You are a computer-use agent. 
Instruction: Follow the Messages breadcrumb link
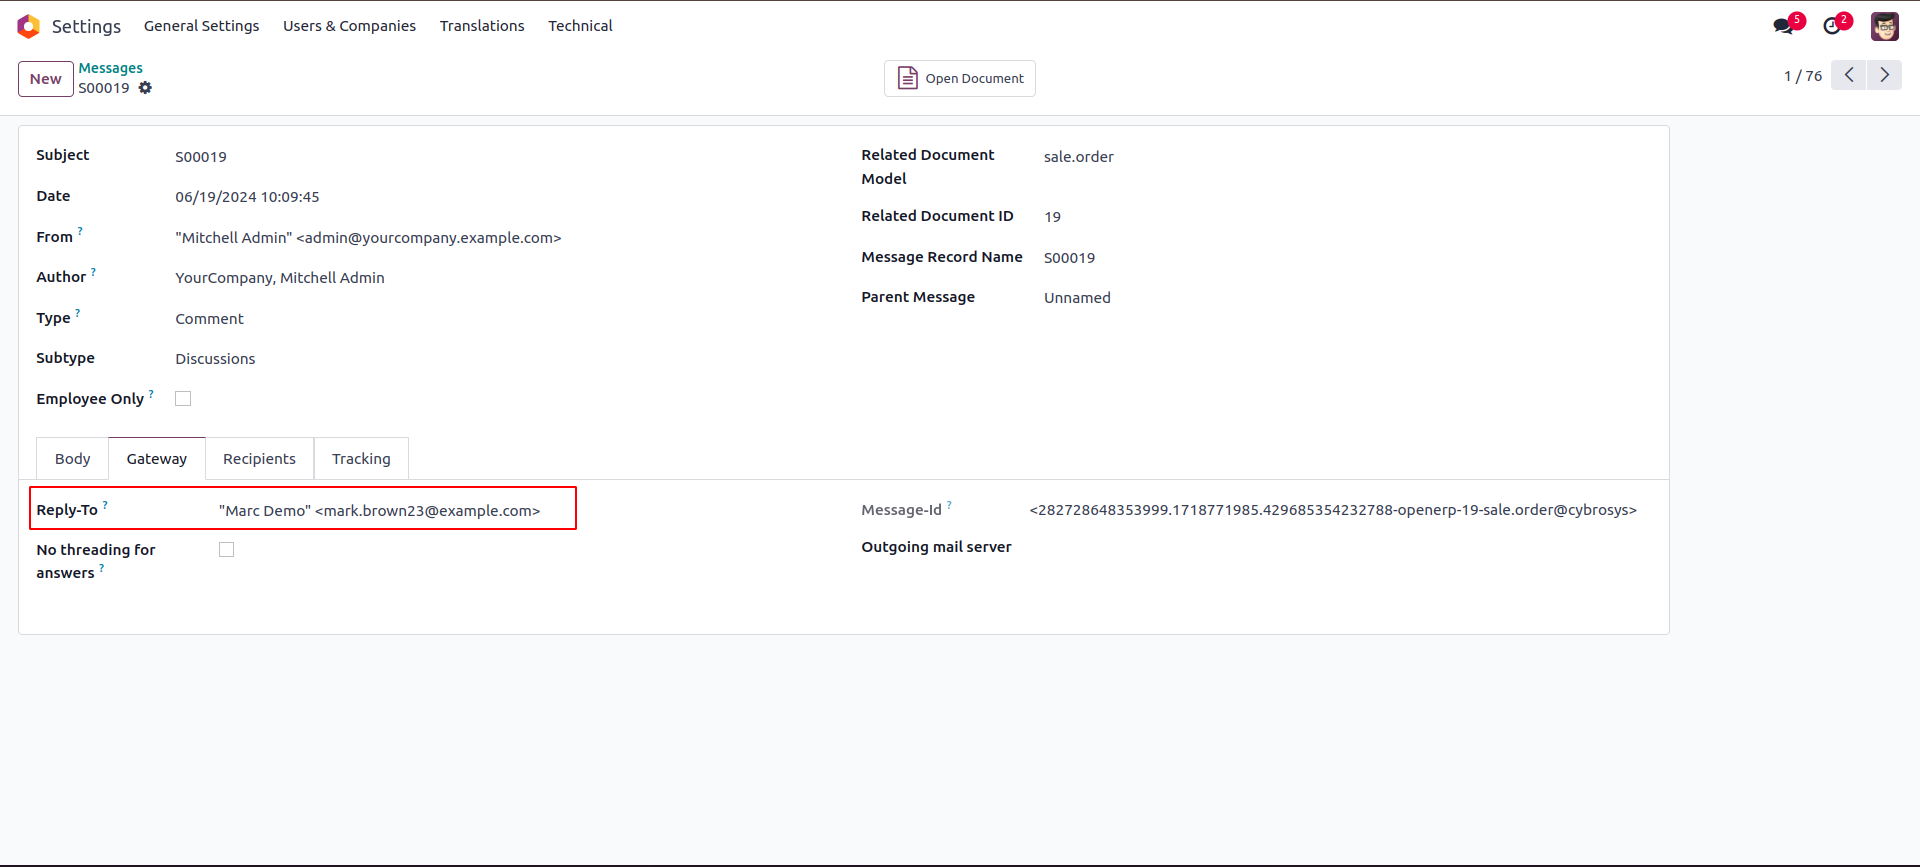110,68
